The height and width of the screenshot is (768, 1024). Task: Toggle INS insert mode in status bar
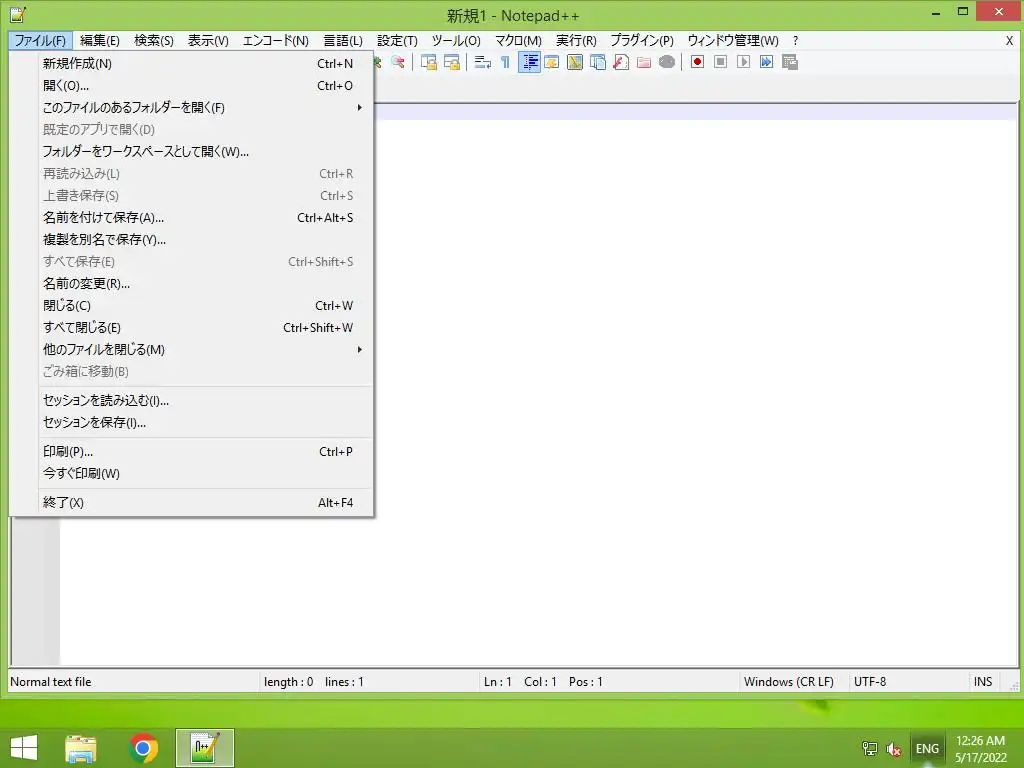(983, 682)
